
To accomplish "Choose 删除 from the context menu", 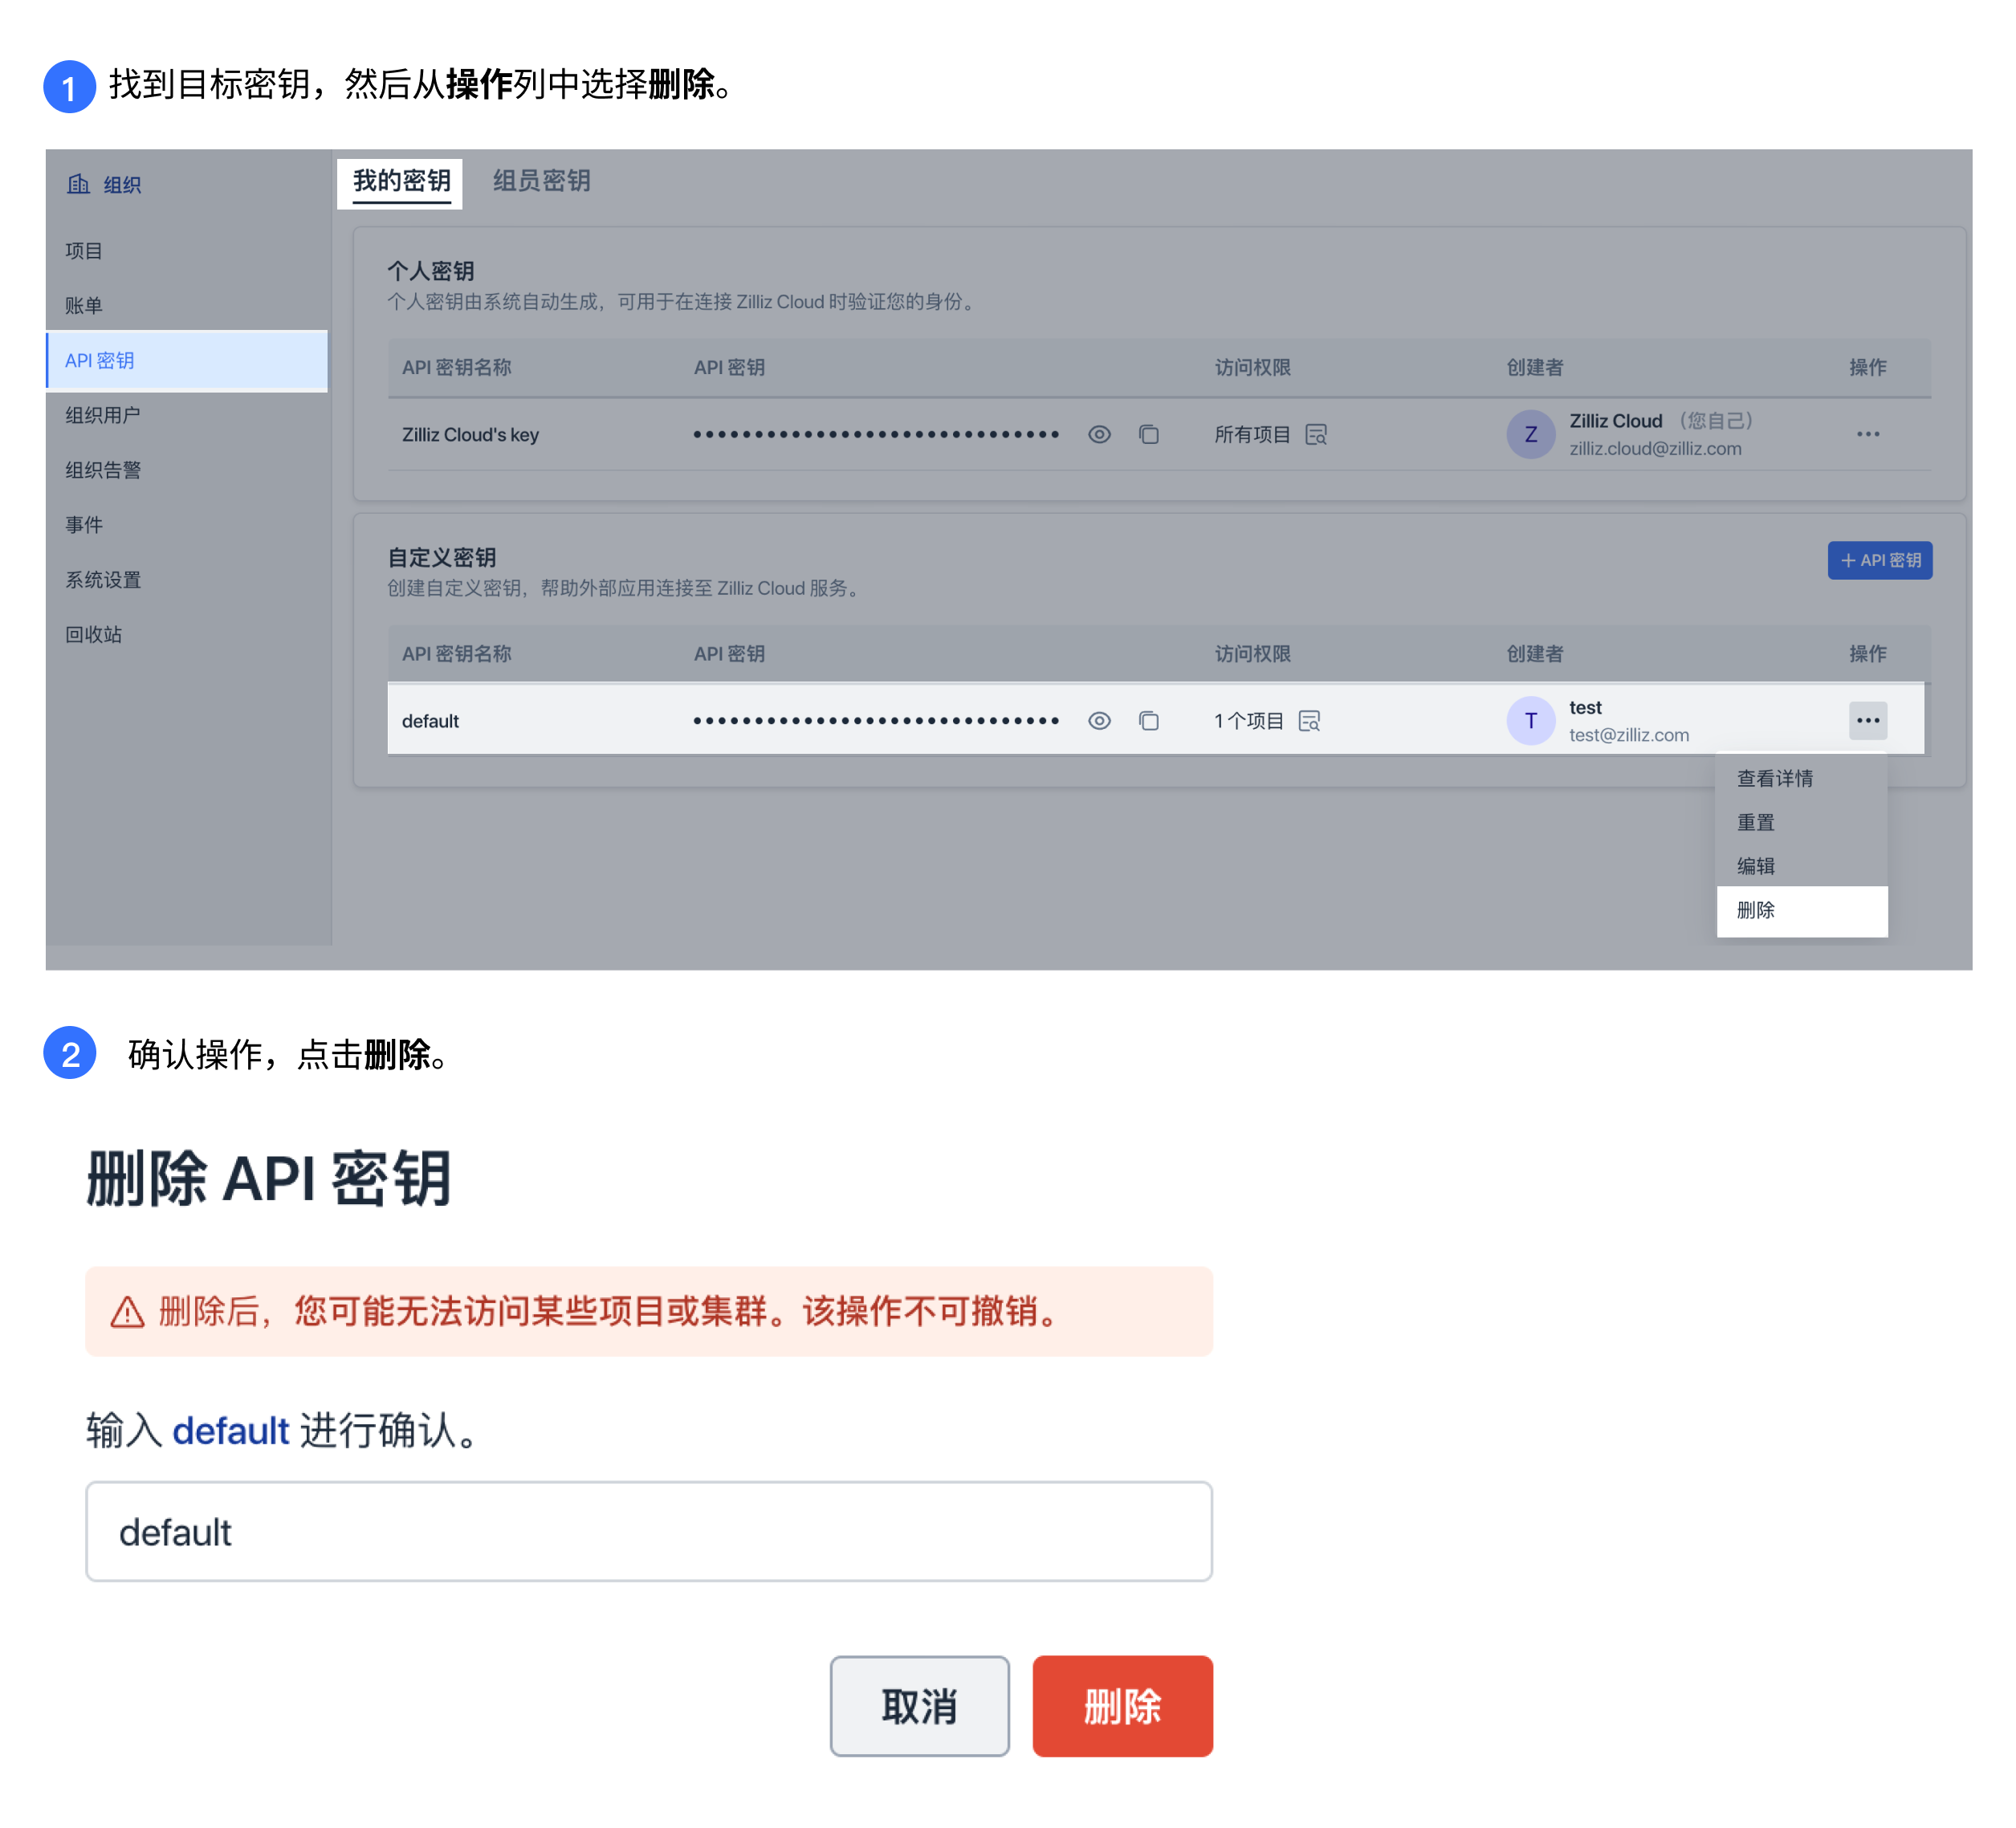I will (1802, 910).
